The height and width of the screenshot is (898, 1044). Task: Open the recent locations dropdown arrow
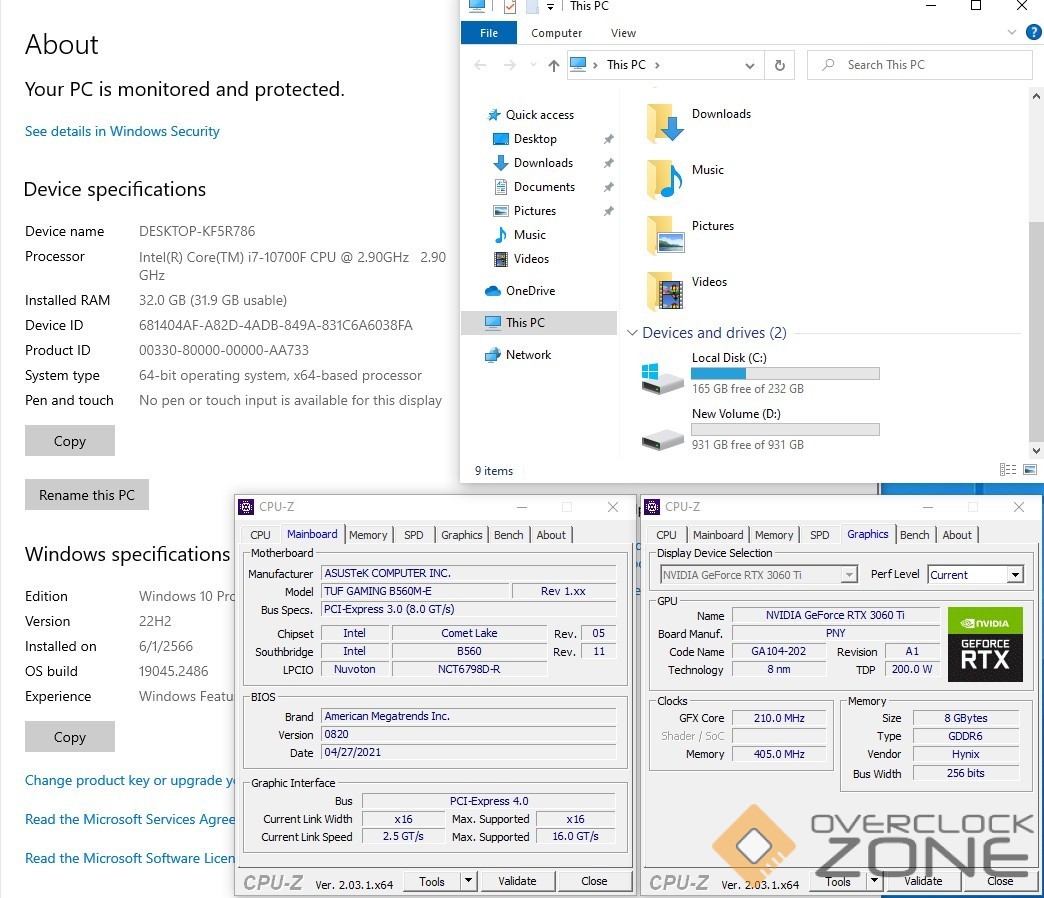533,65
